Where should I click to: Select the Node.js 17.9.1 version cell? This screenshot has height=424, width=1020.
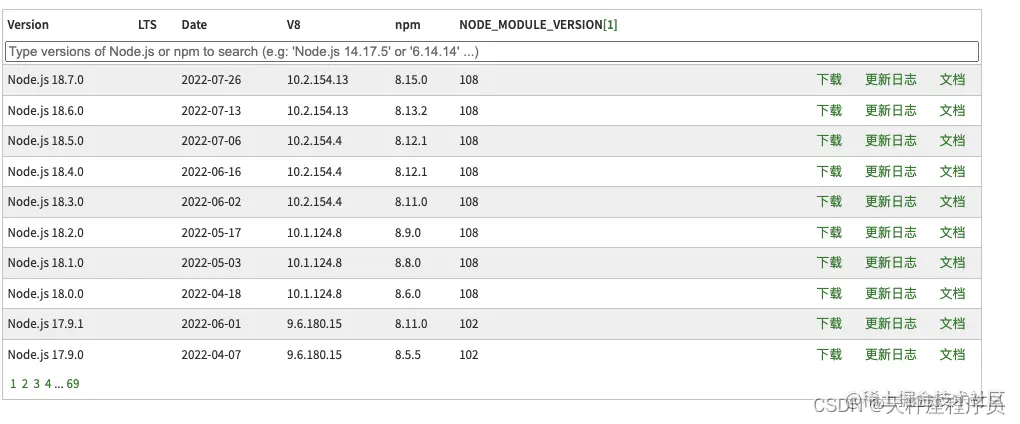coord(46,324)
